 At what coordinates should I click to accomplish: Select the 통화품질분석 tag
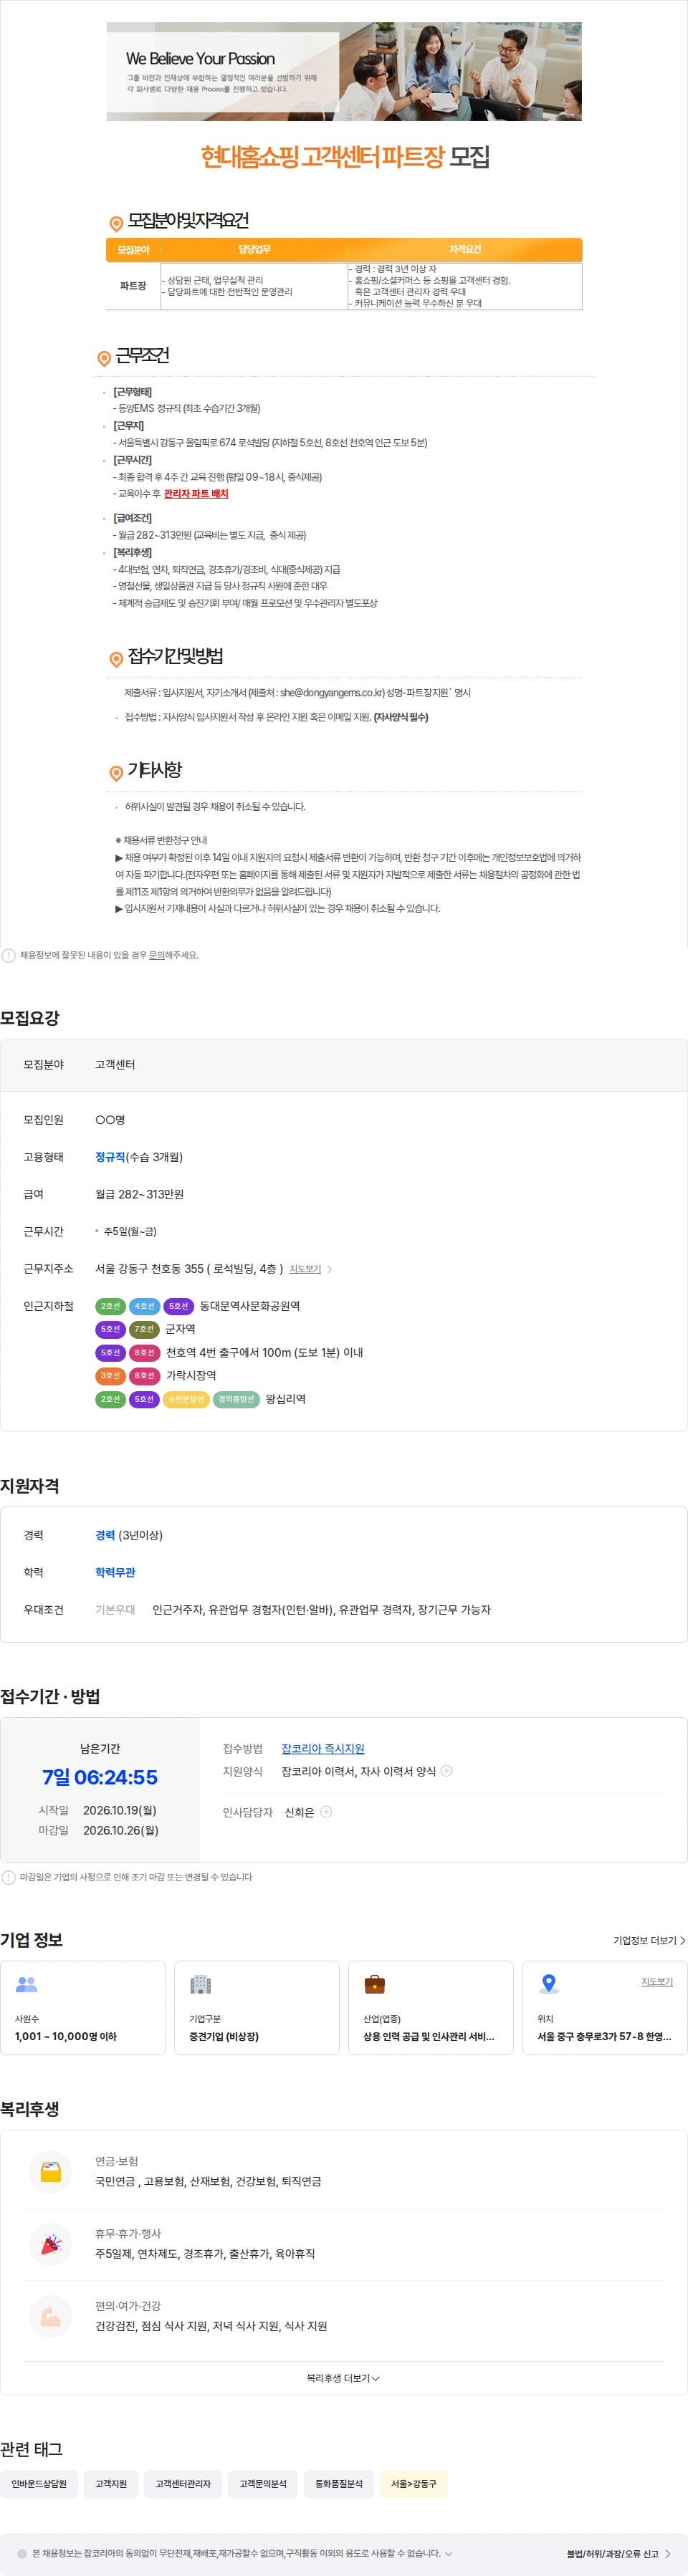click(339, 2484)
